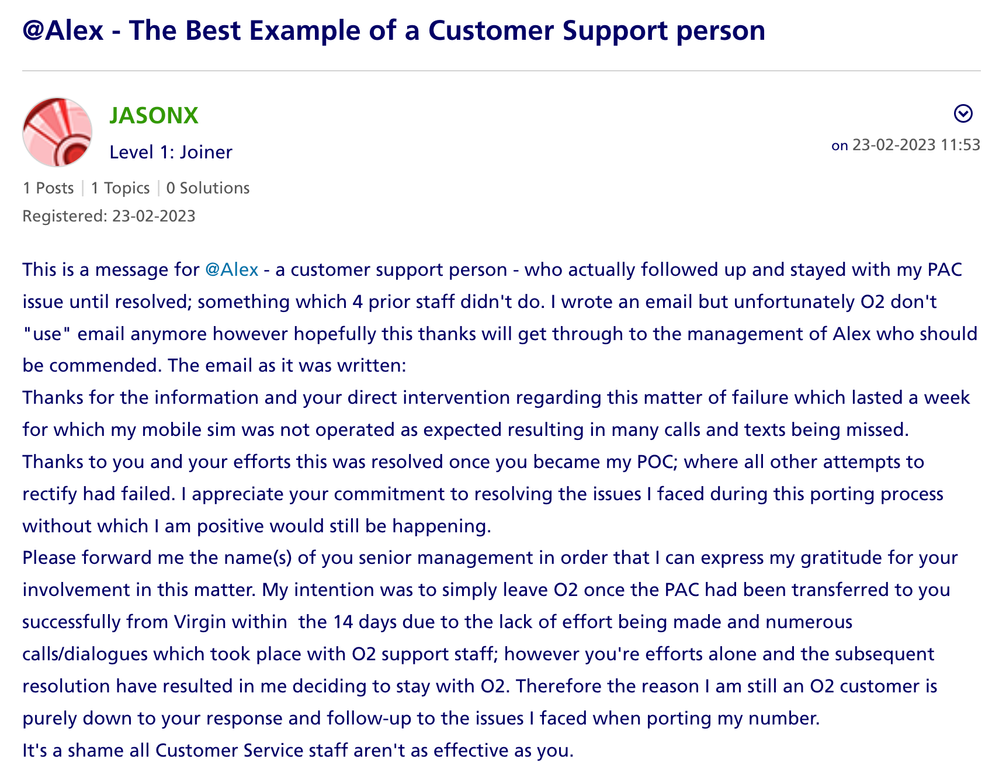Click the 0 Solutions count
This screenshot has height=783, width=999.
208,188
